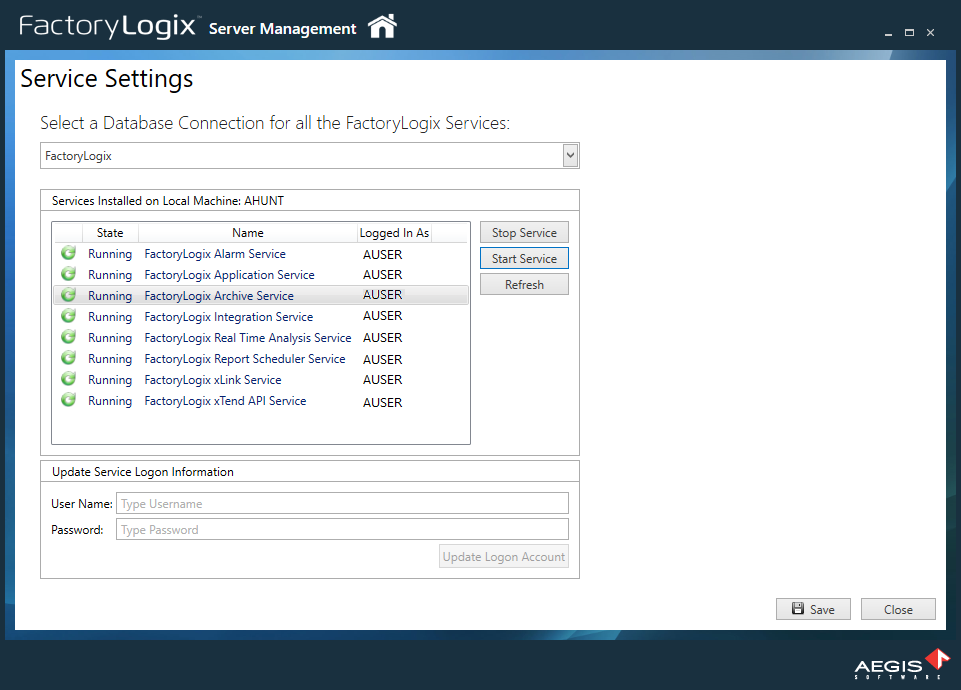Click the dropdown arrow of the FactoryLogix selector
The width and height of the screenshot is (961, 690).
[569, 155]
